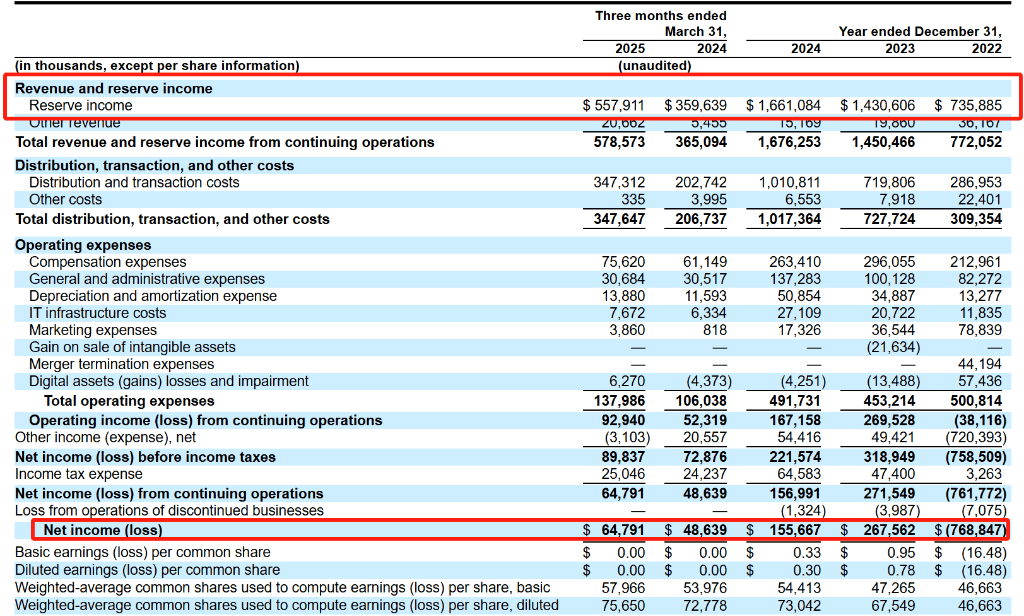Image resolution: width=1024 pixels, height=616 pixels.
Task: Click the (unaudited) note in the header
Action: [x=654, y=66]
